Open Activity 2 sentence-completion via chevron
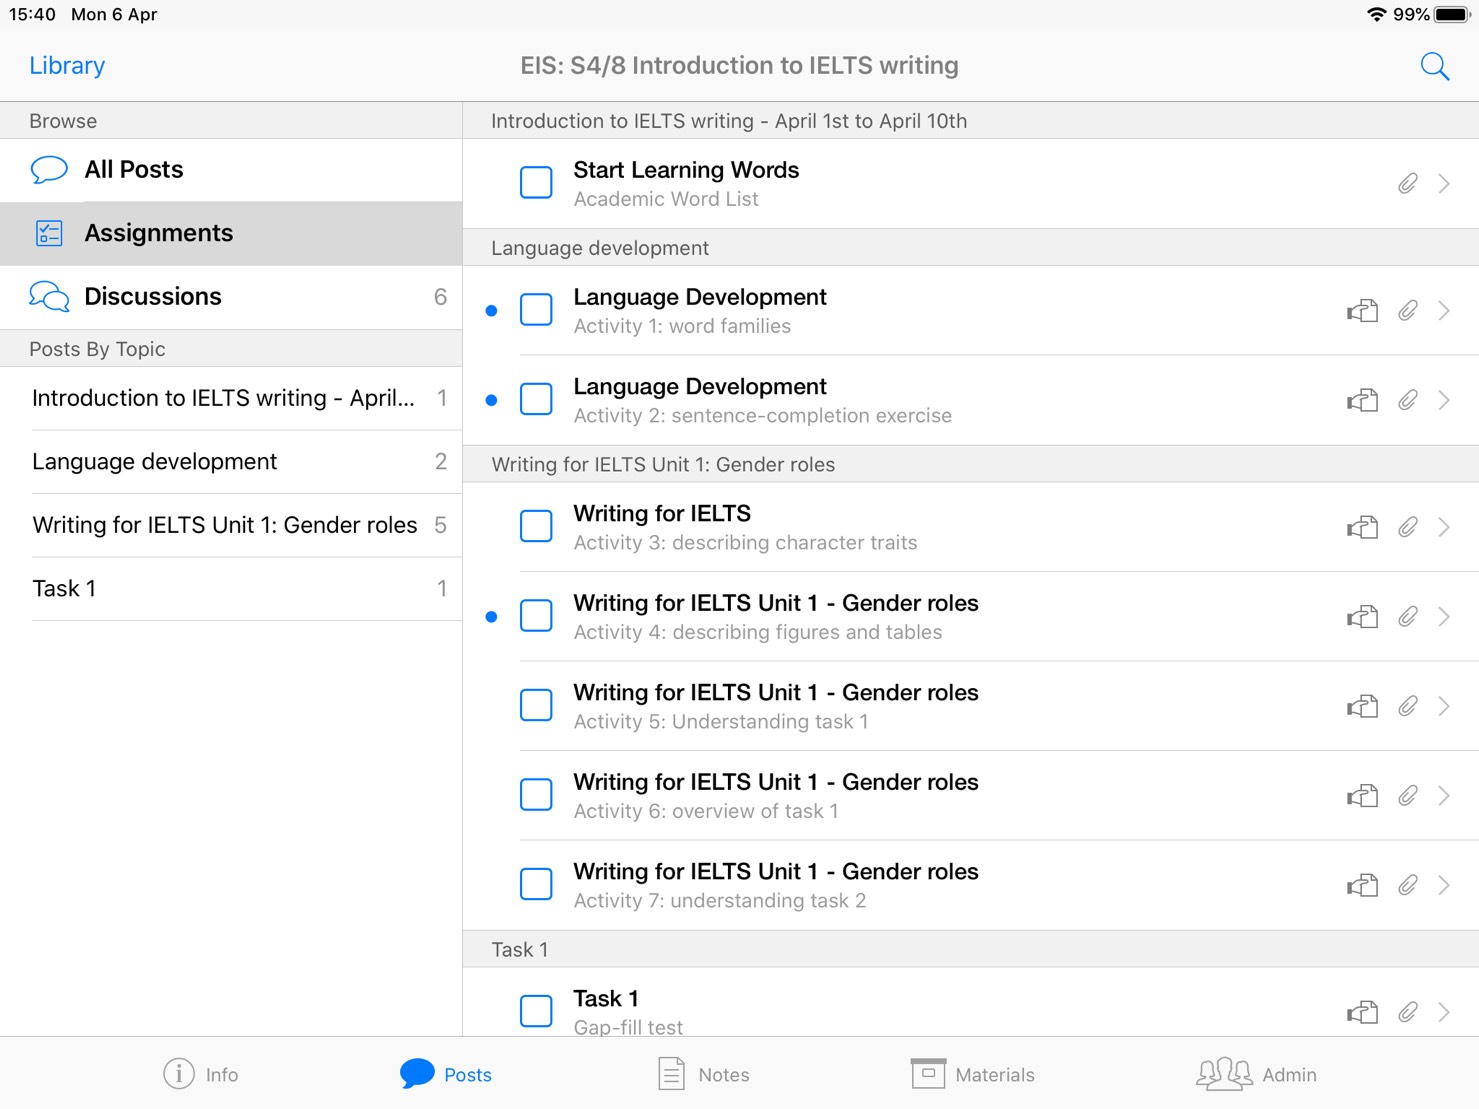 pos(1444,400)
